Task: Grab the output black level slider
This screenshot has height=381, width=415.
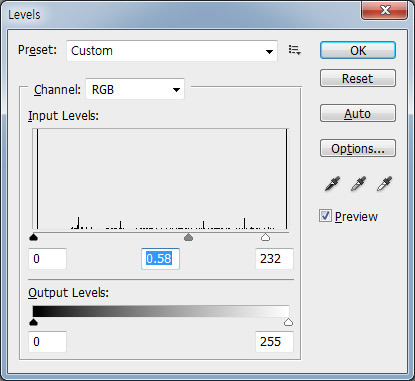Action: (33, 322)
